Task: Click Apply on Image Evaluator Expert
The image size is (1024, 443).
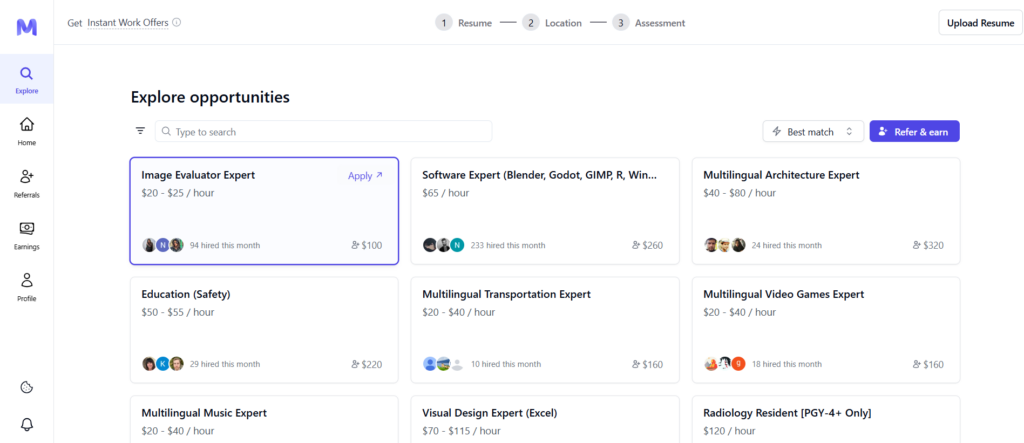Action: 365,176
